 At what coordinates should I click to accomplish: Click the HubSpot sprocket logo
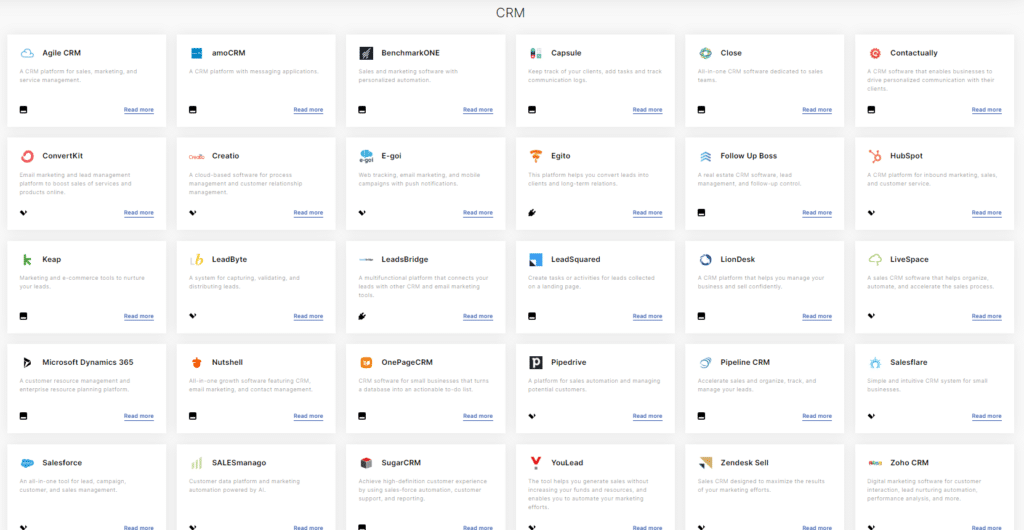tap(875, 156)
